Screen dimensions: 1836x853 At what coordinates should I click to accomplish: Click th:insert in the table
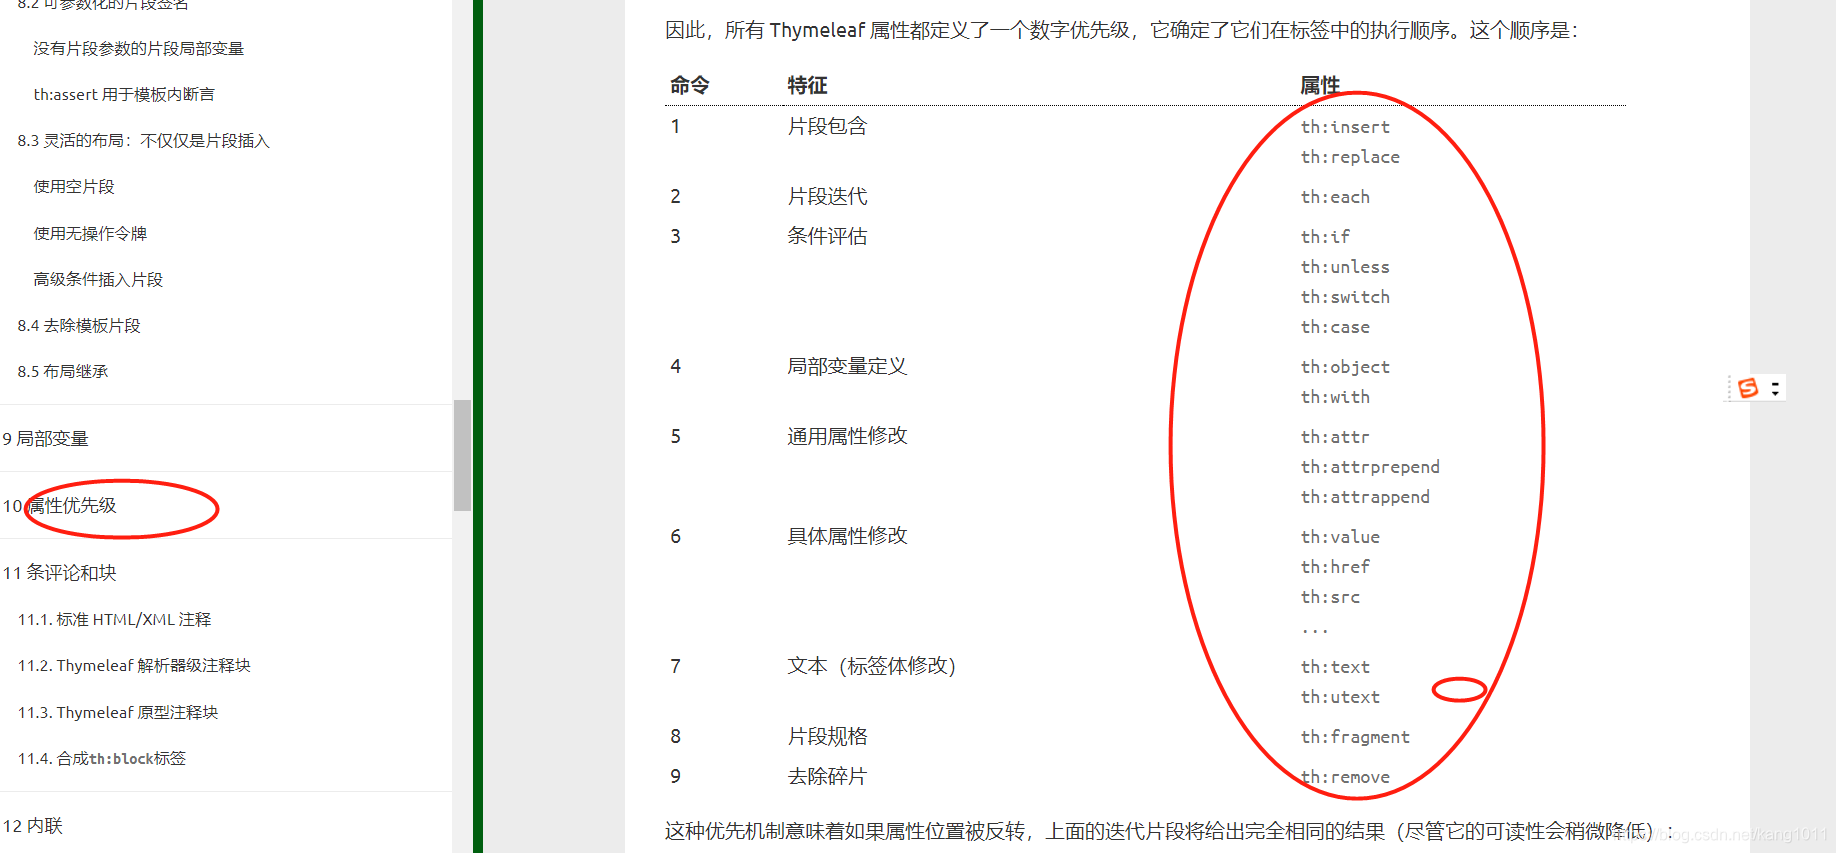(1345, 127)
